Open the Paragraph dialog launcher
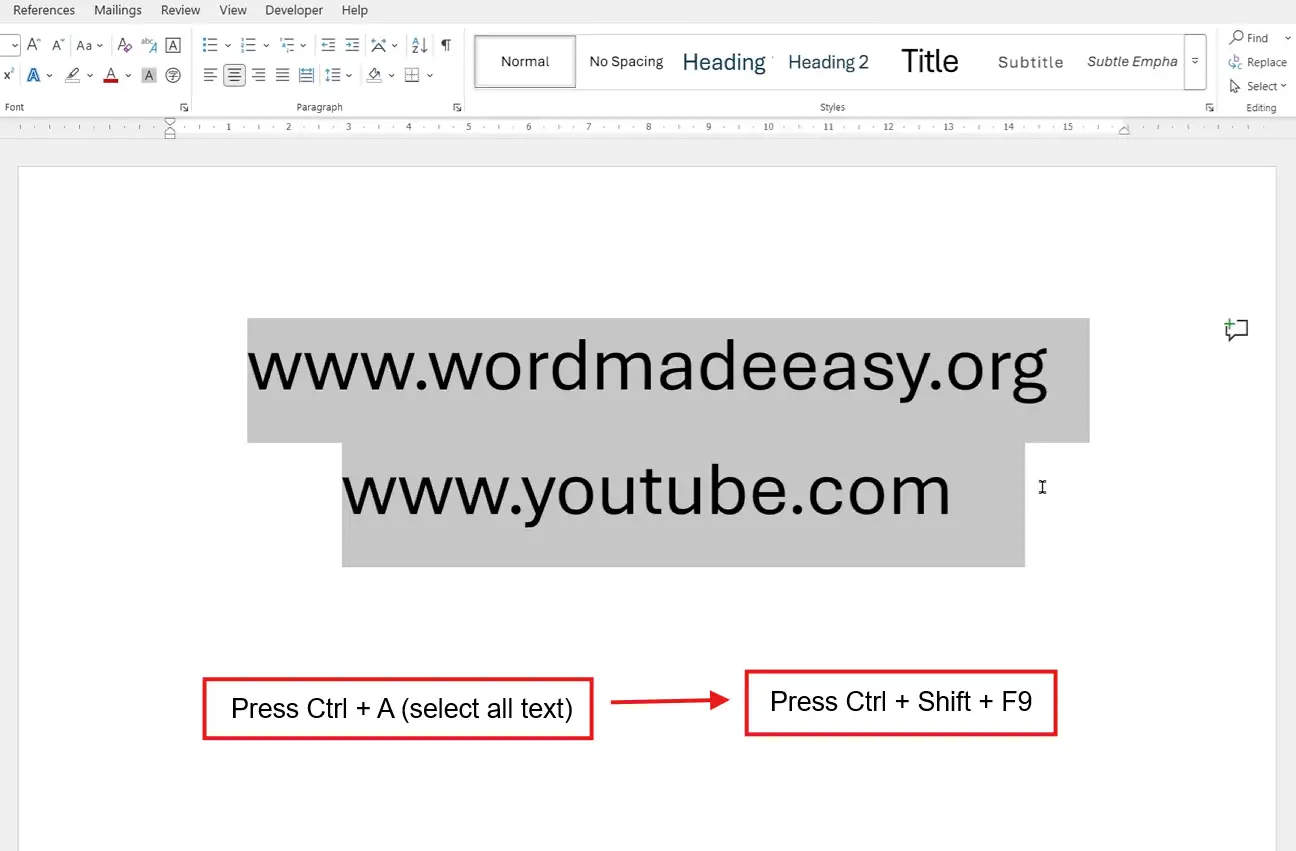 pos(457,107)
